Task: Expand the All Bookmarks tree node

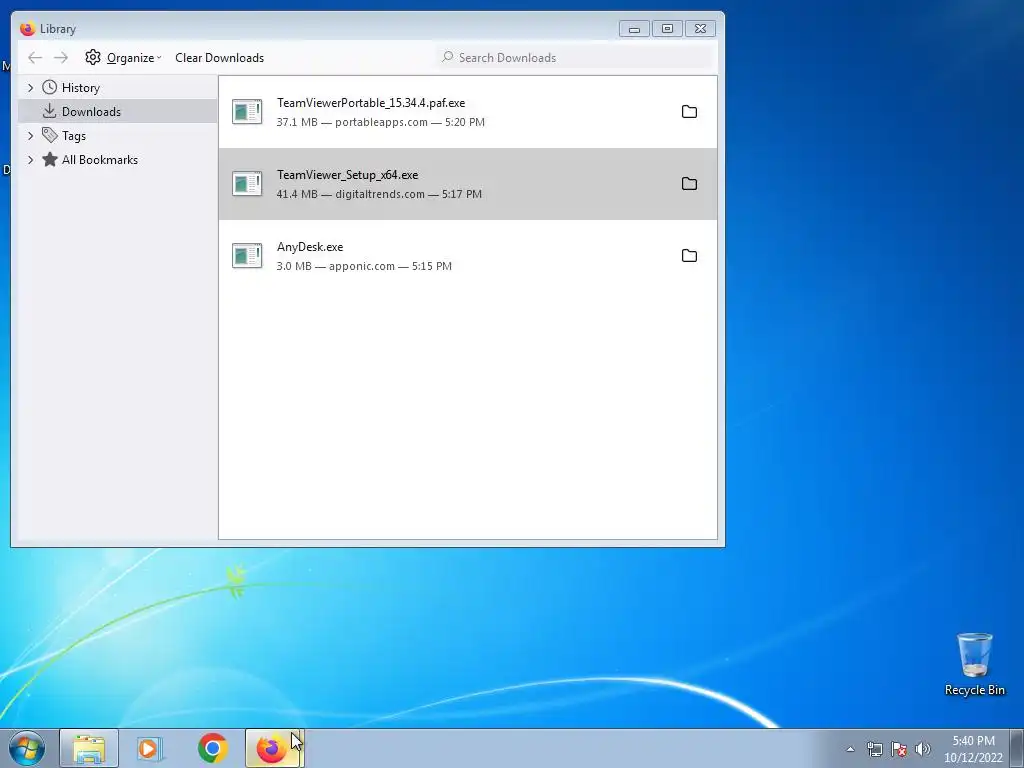Action: [30, 160]
